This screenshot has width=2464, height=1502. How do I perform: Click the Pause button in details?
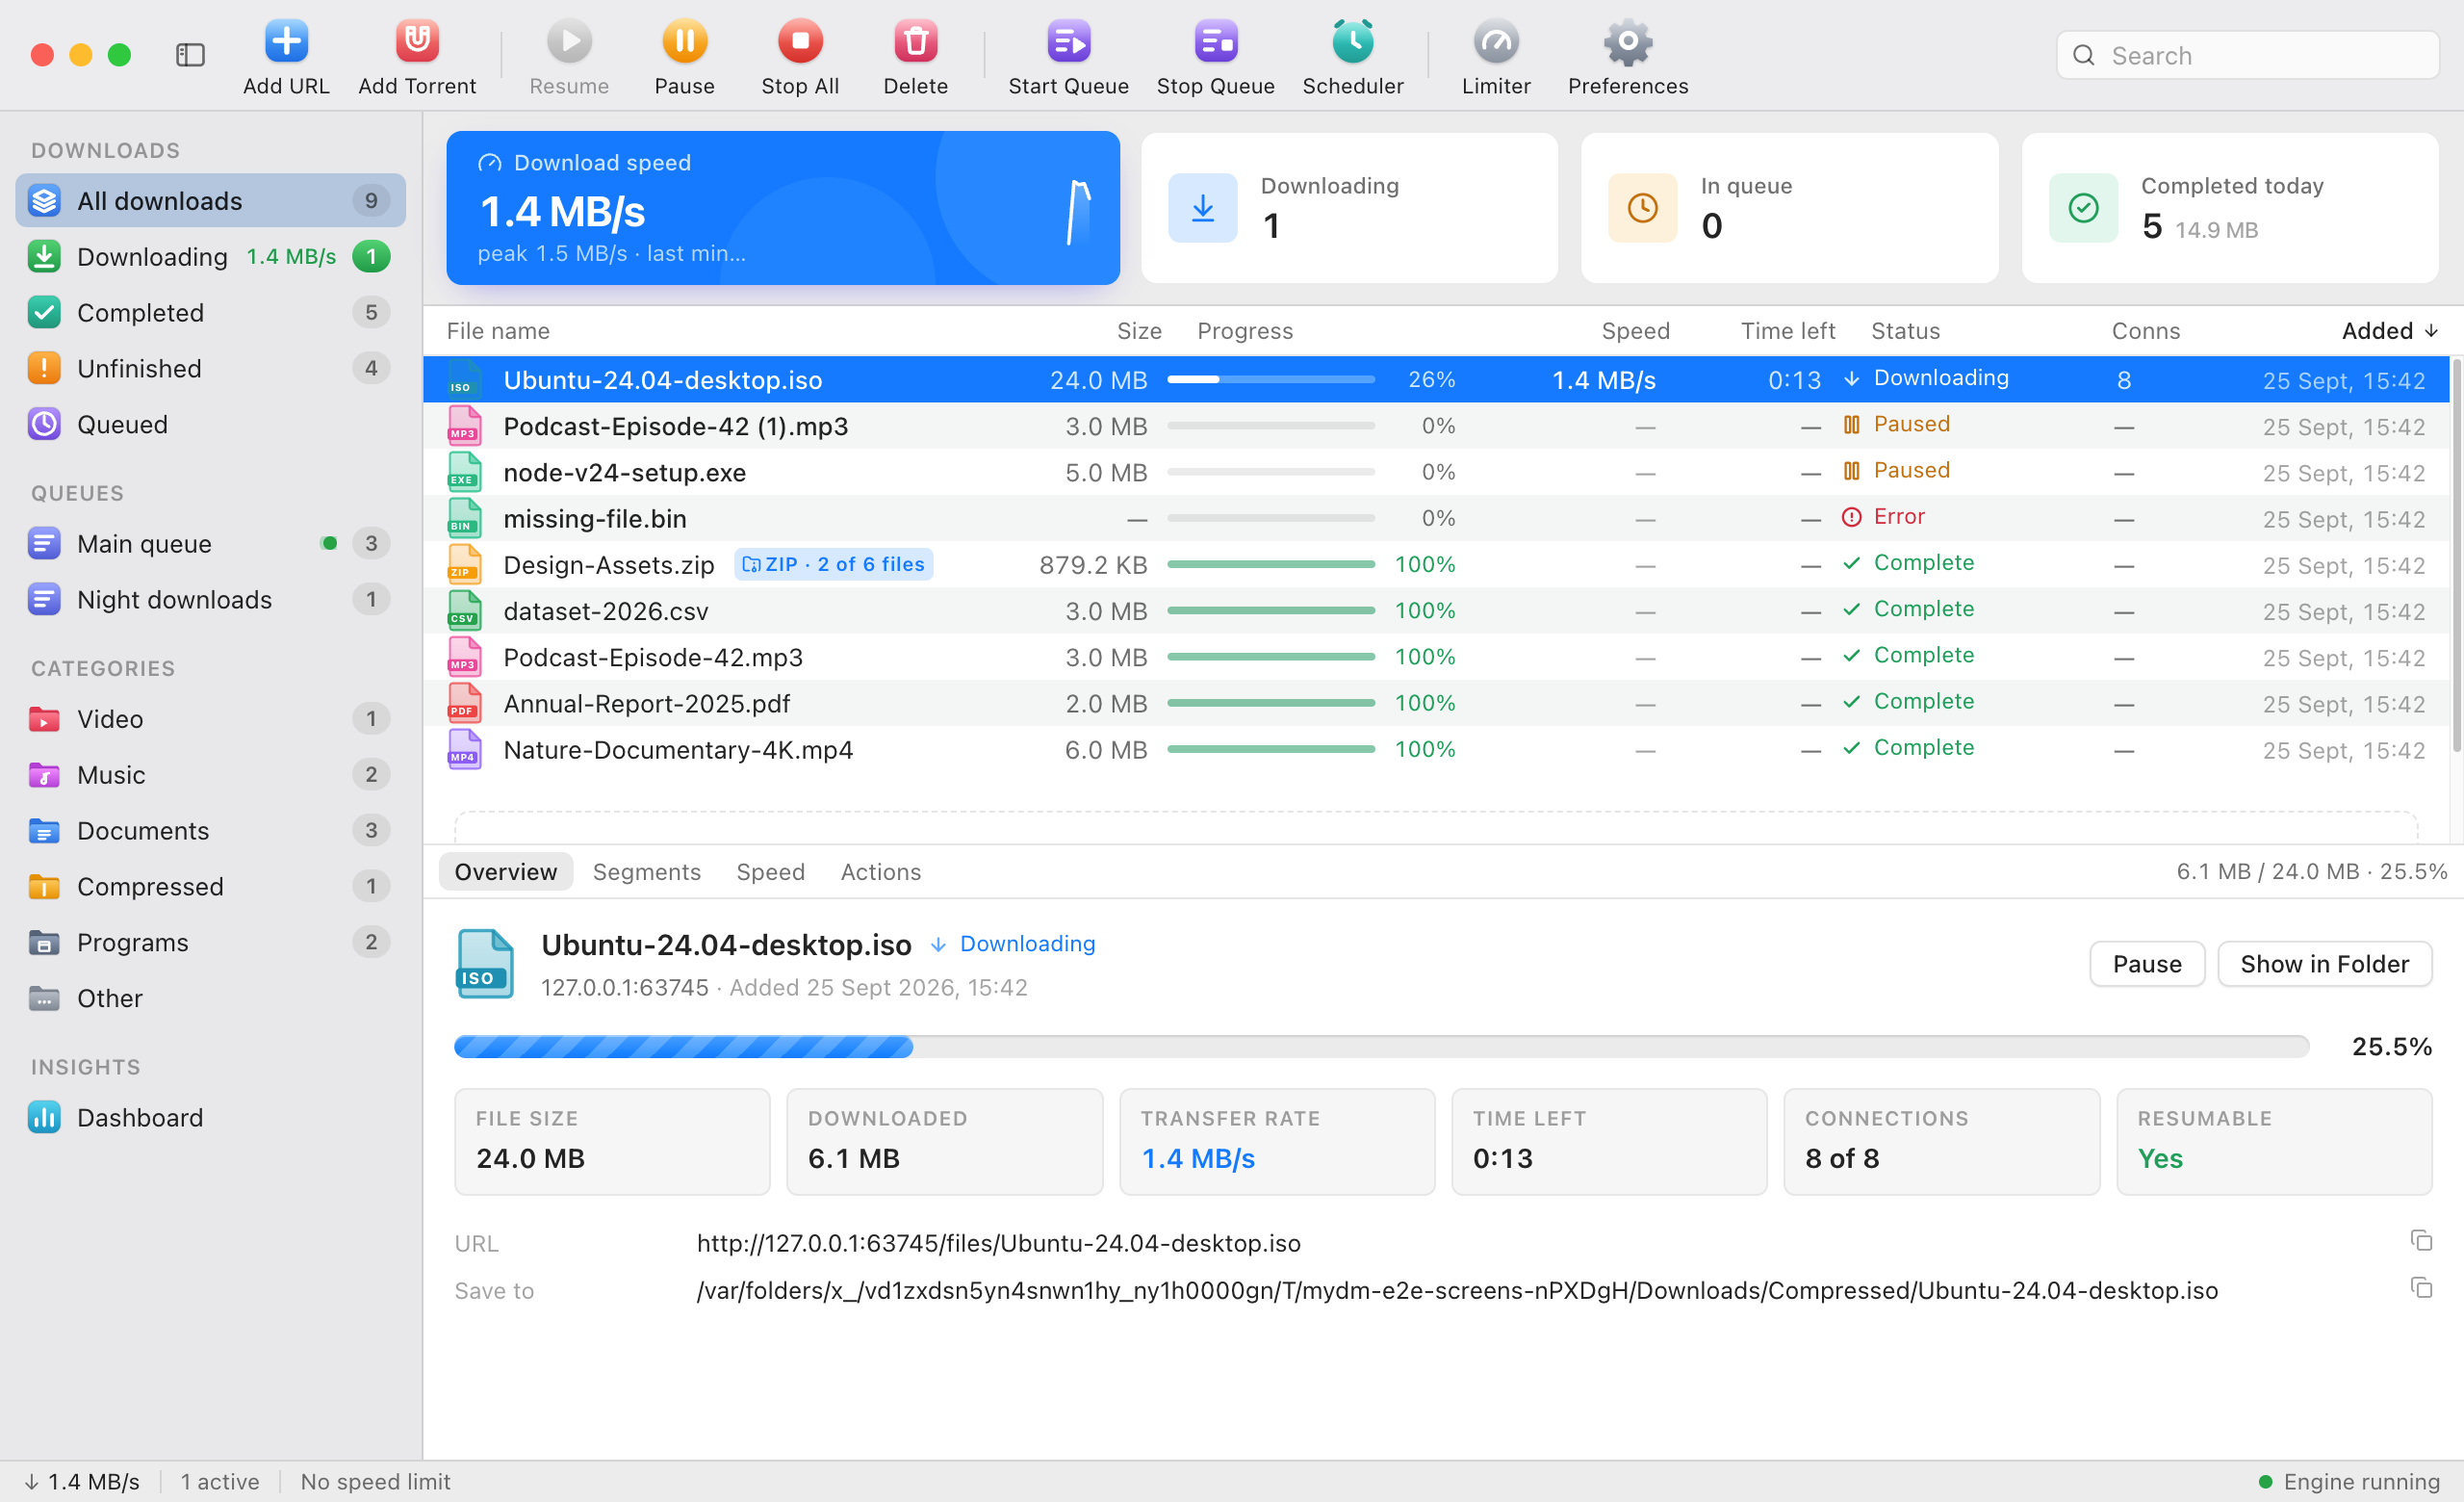2147,964
